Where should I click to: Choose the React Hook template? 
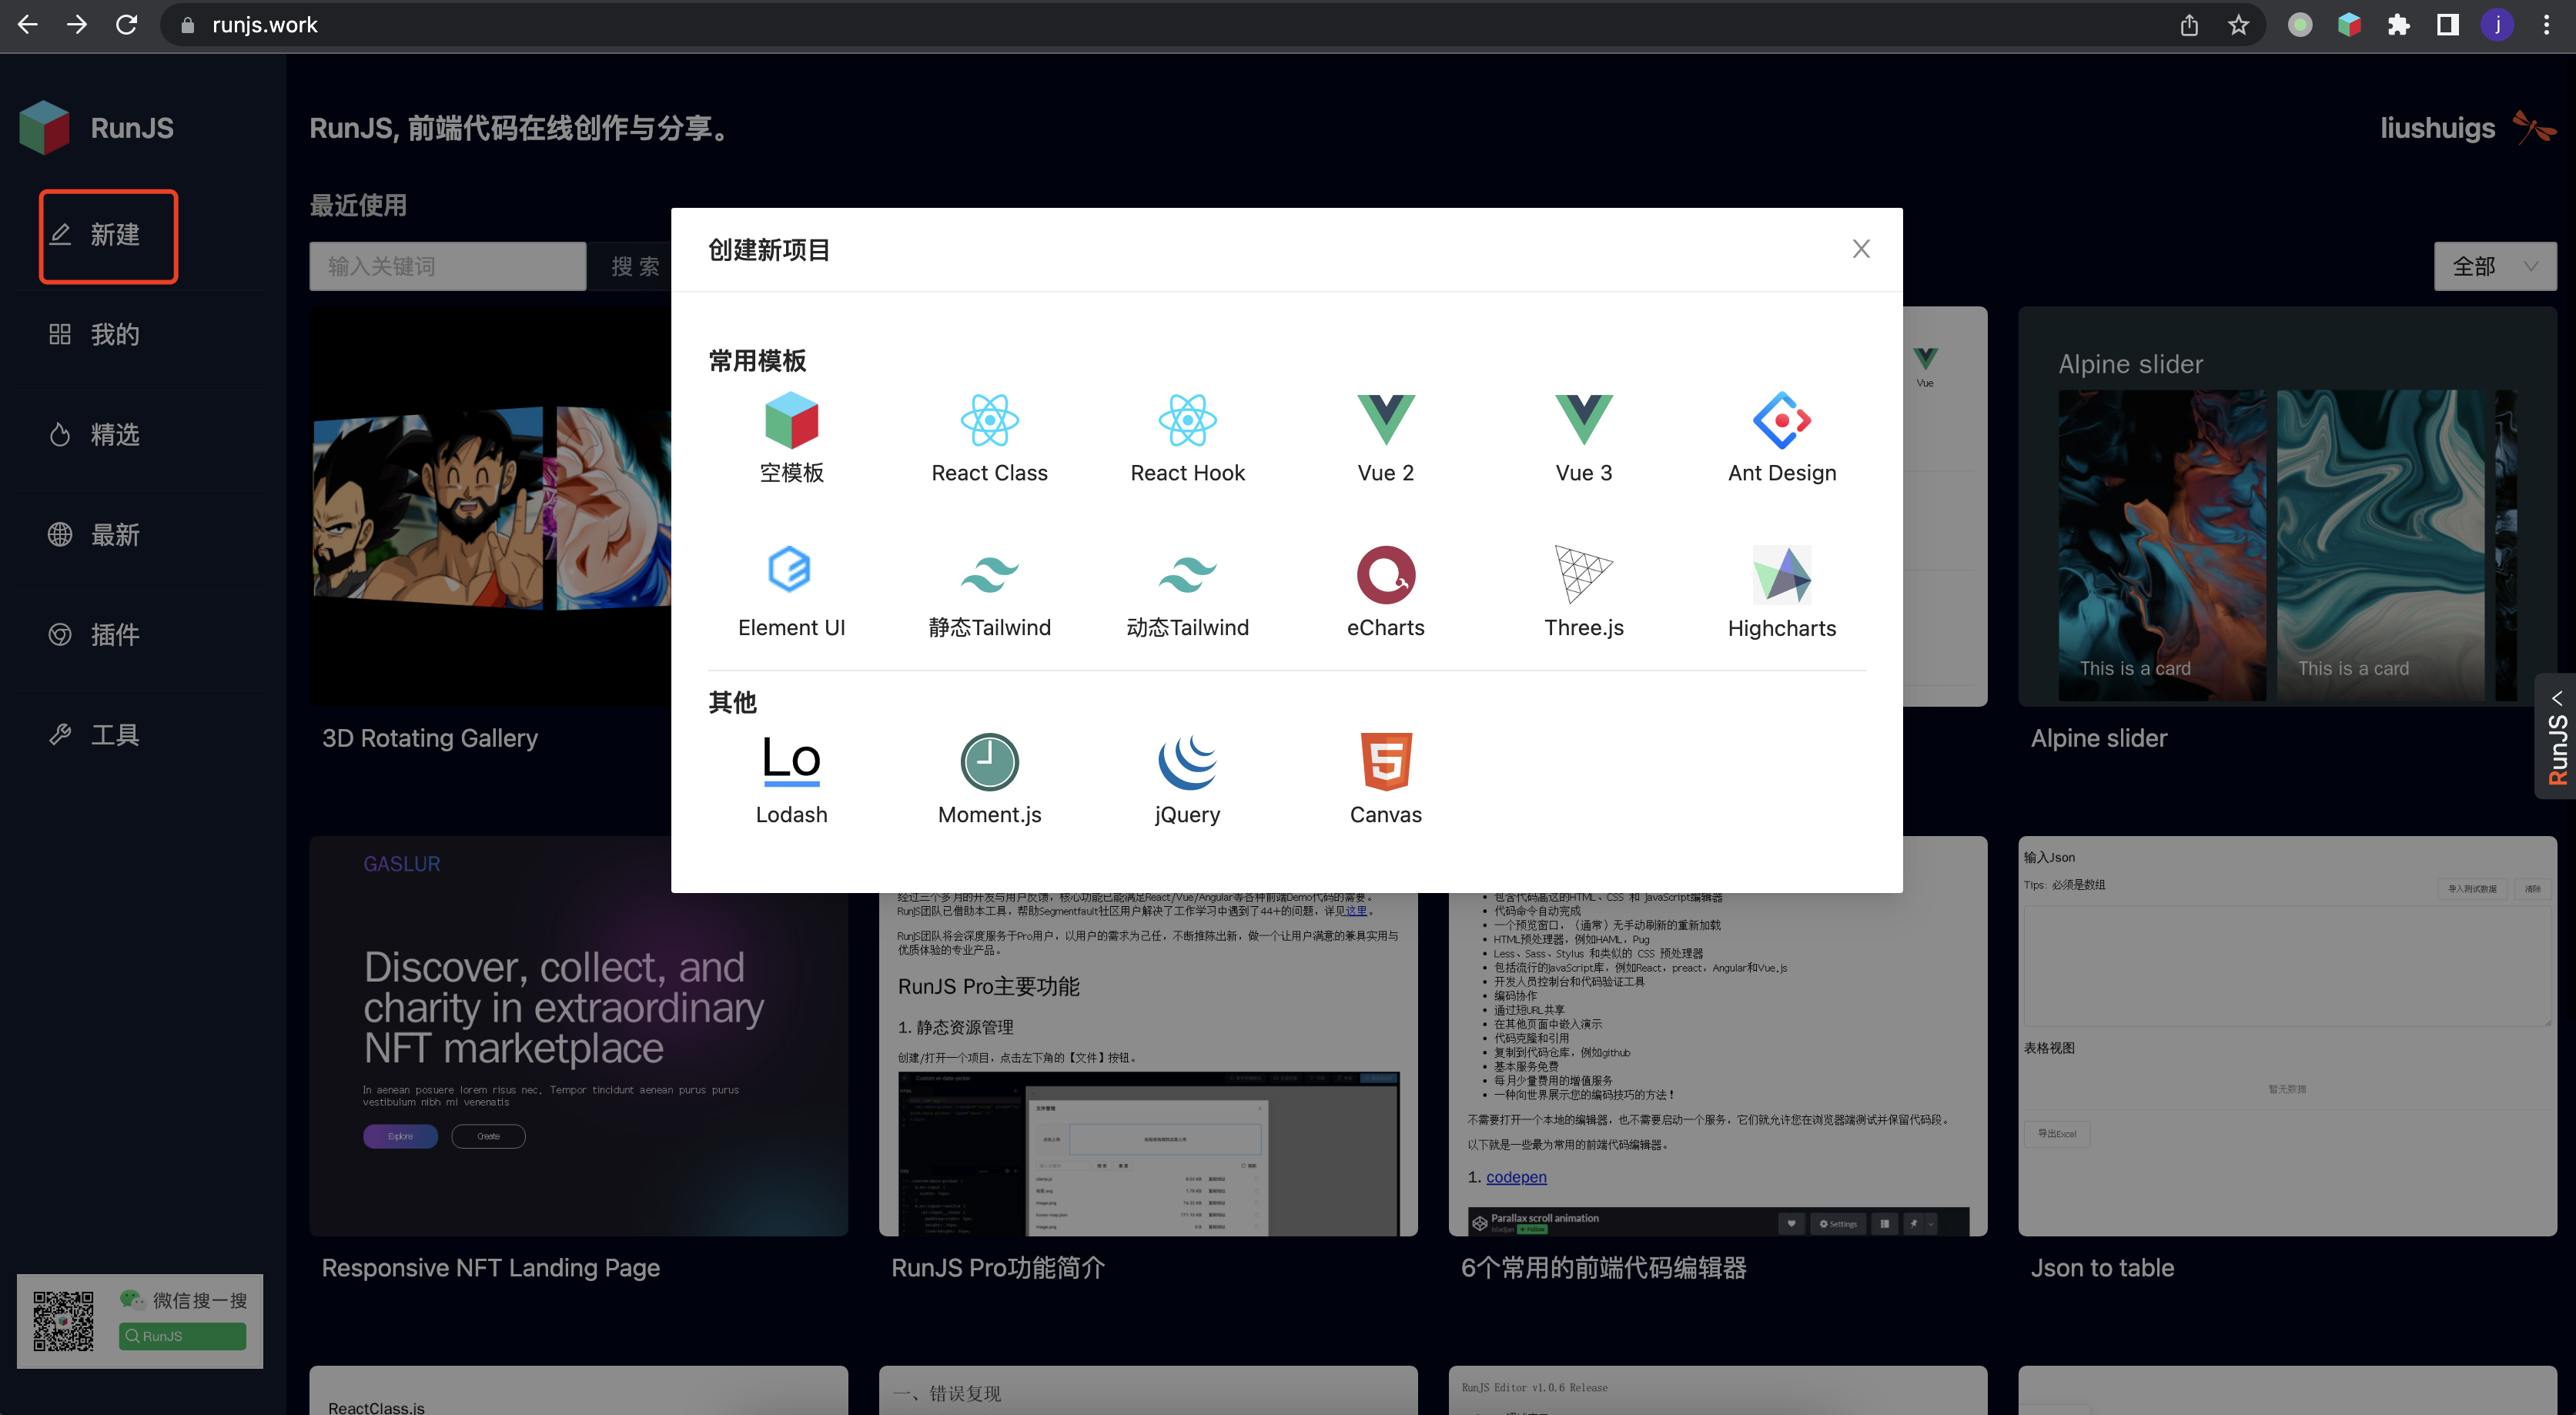[x=1187, y=438]
